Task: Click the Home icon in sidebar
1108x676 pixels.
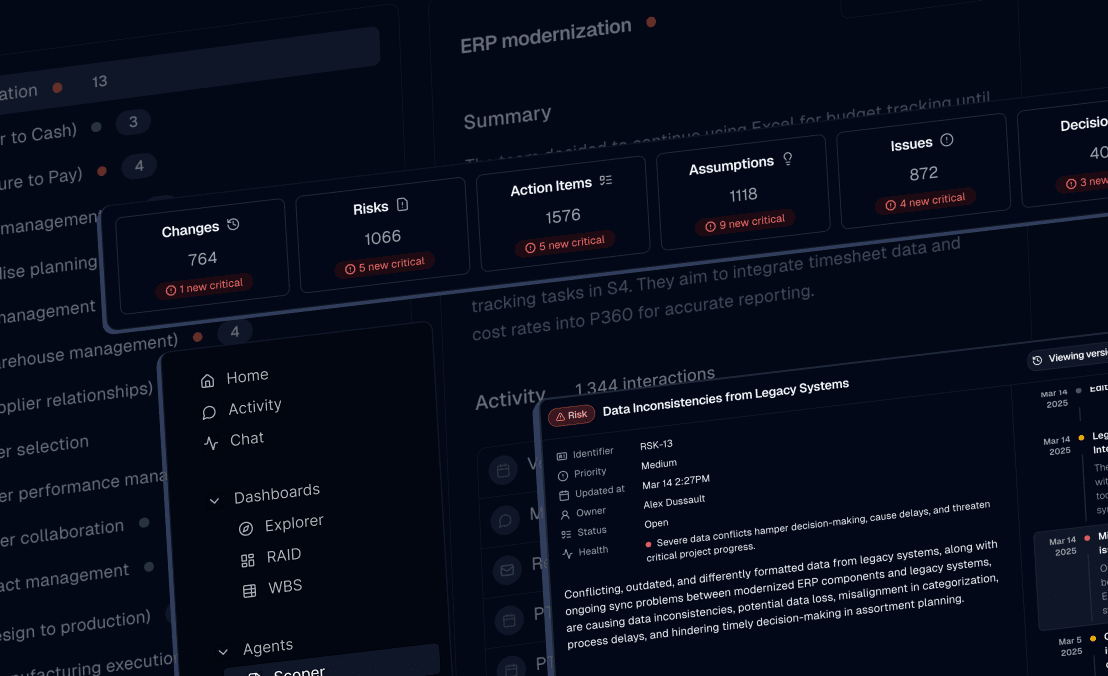Action: [x=208, y=381]
